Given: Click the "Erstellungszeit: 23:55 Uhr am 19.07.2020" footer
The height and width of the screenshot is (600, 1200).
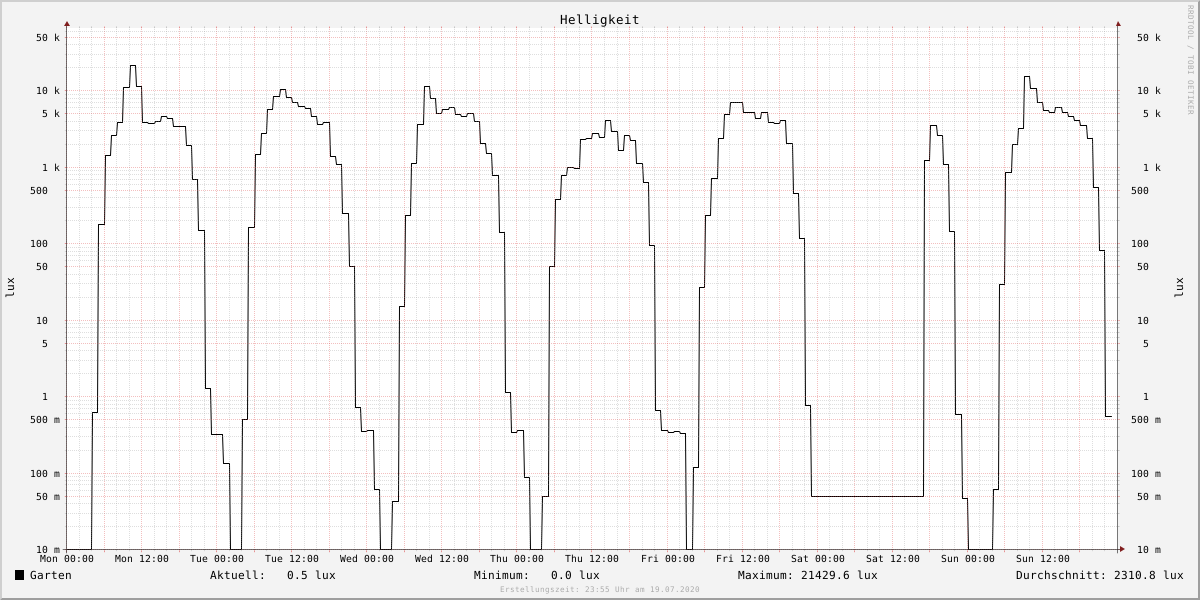Looking at the screenshot, I should pyautogui.click(x=600, y=590).
